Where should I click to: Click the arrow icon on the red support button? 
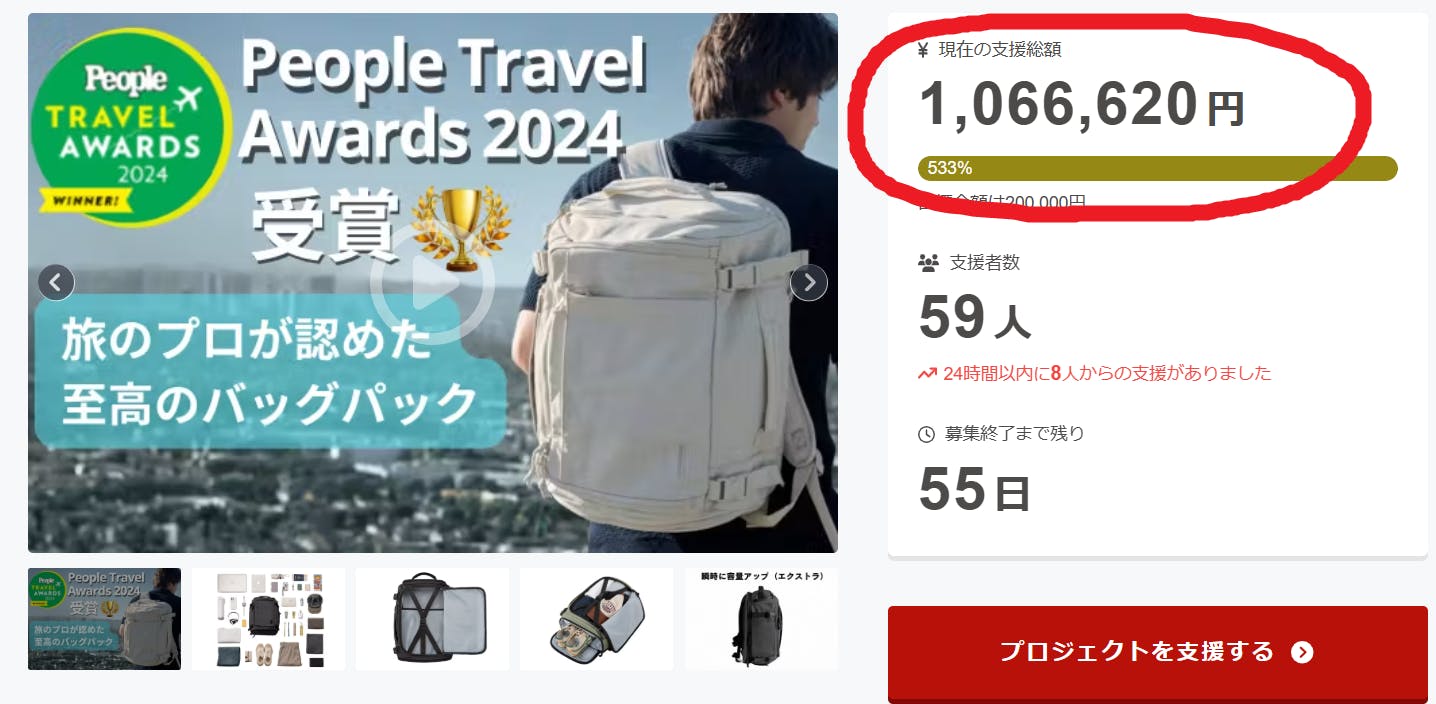point(1302,652)
